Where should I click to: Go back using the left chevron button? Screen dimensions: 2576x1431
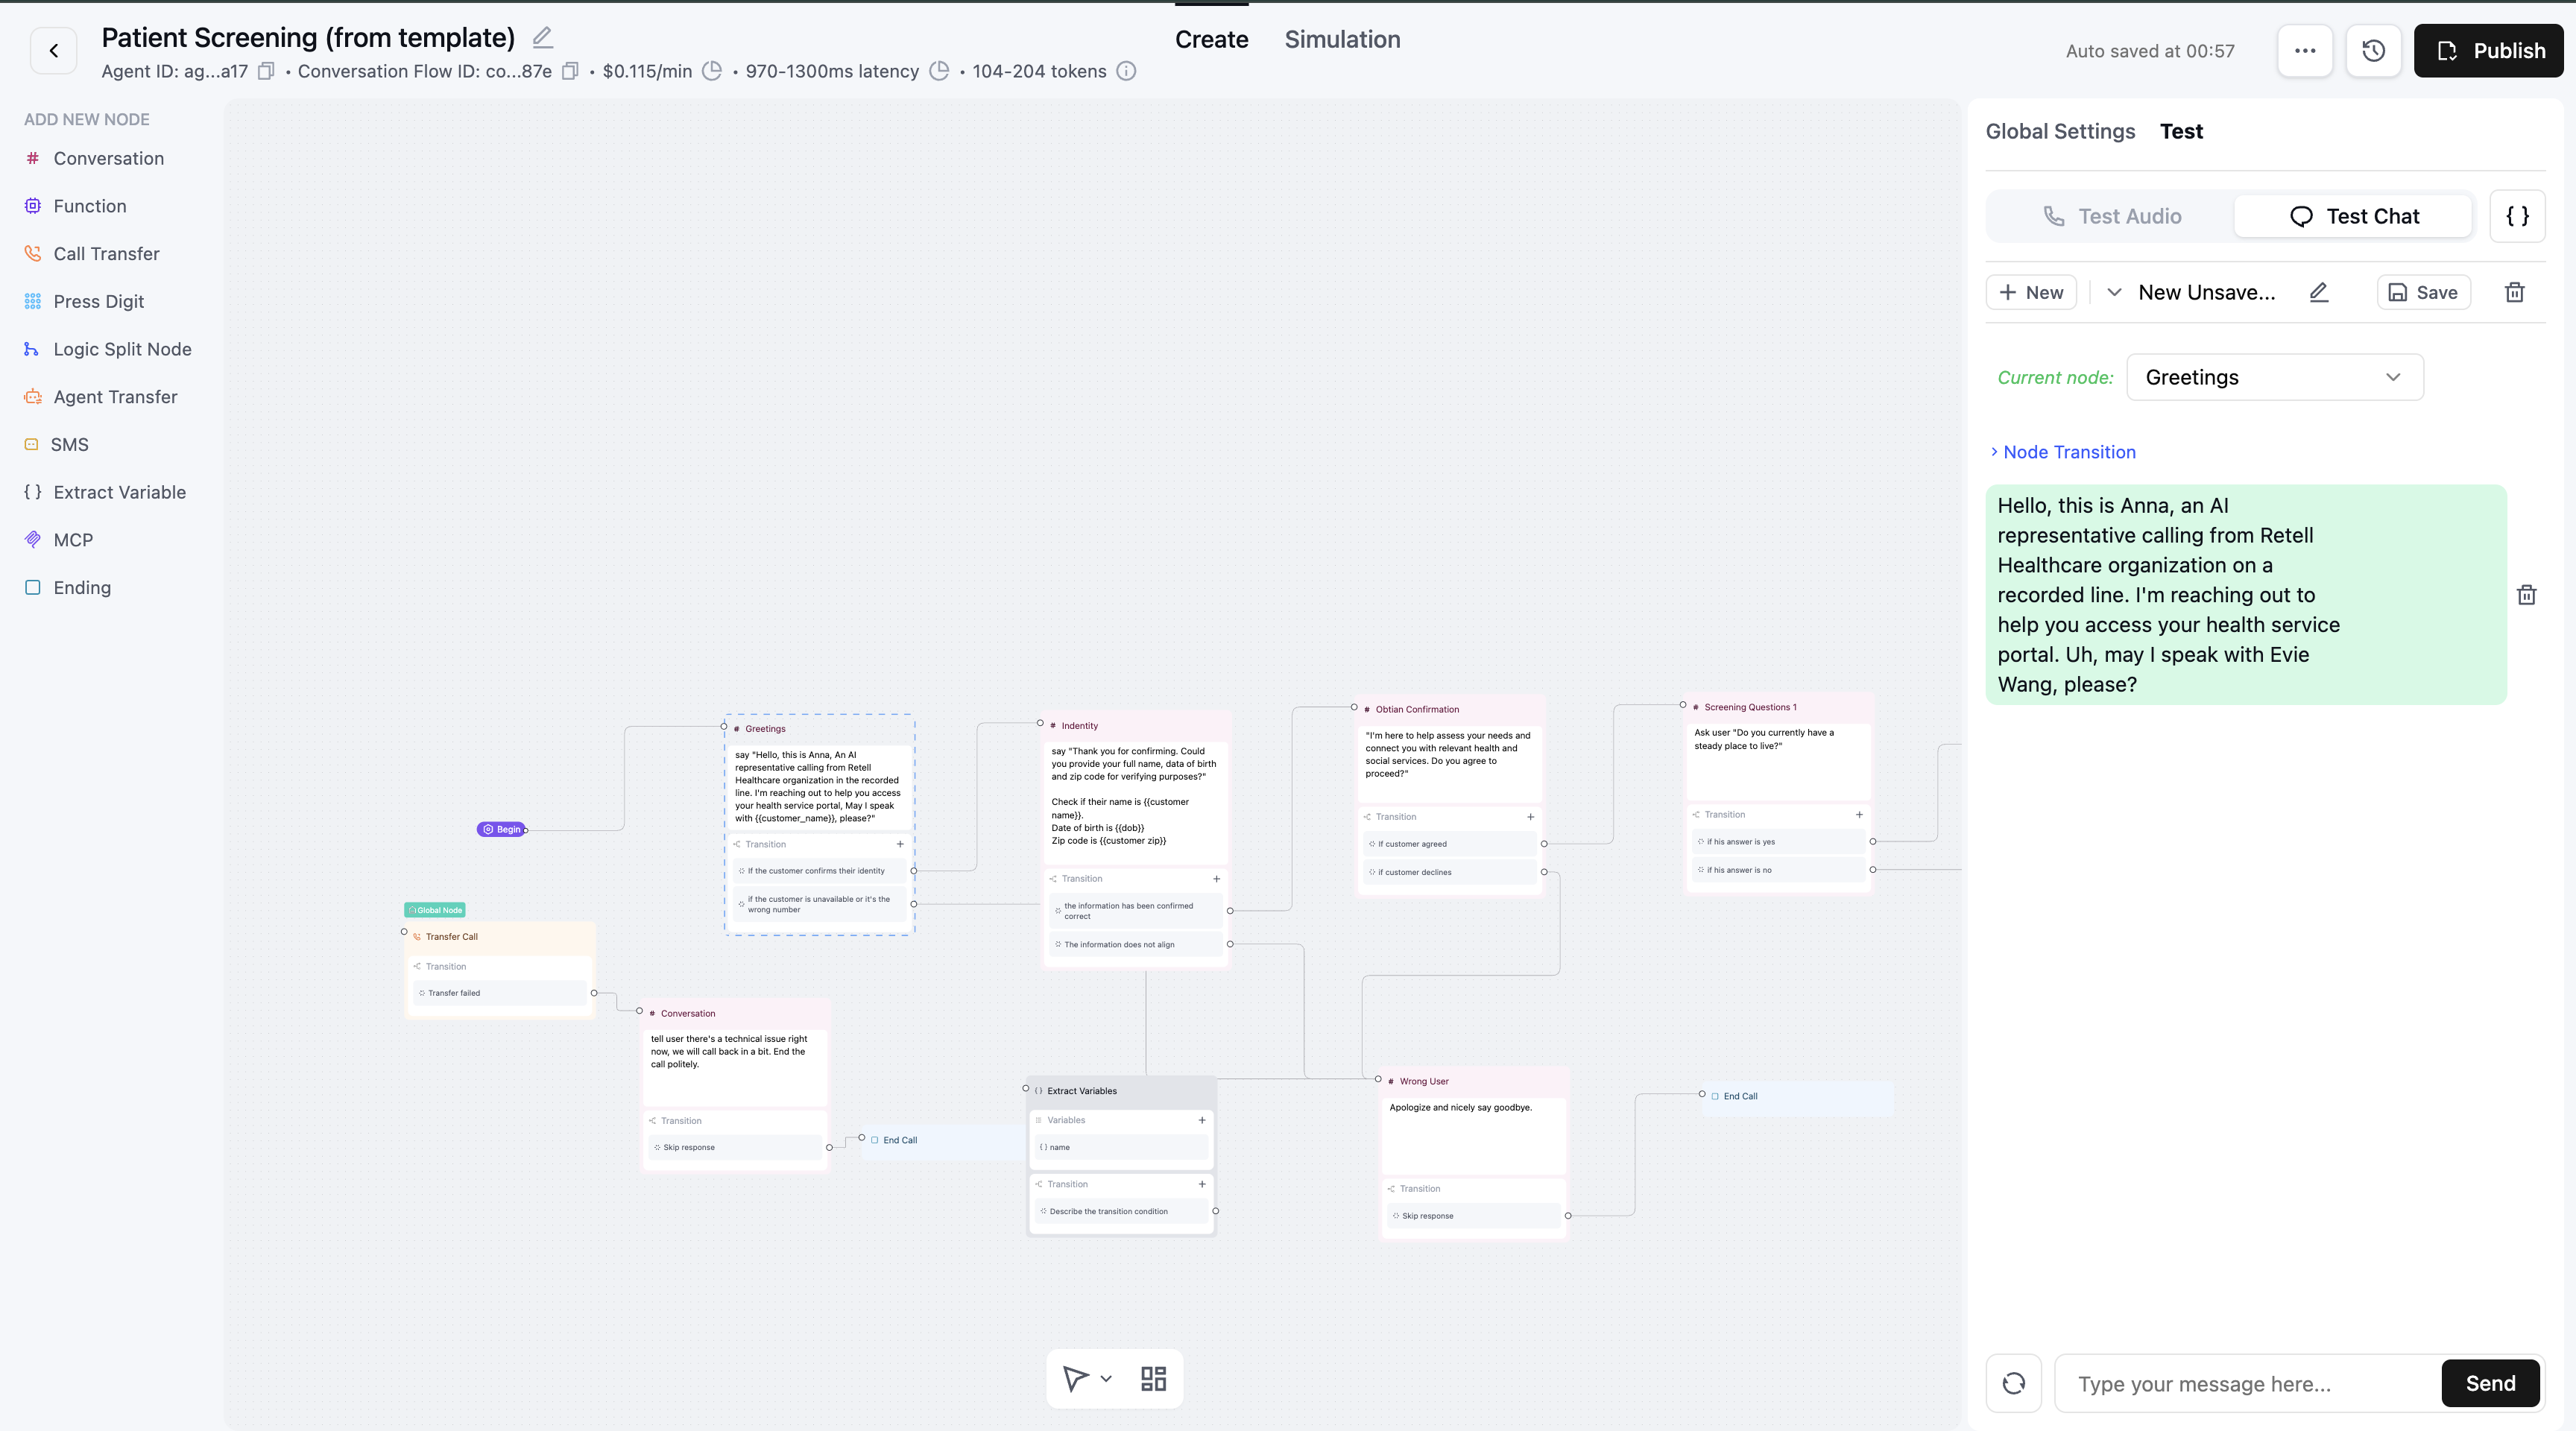[x=53, y=51]
